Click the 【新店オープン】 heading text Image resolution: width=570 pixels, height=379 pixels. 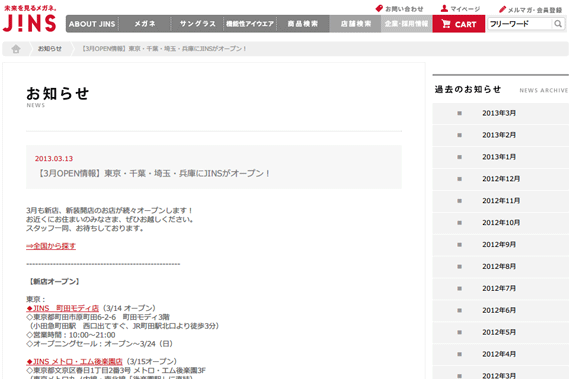click(x=54, y=282)
